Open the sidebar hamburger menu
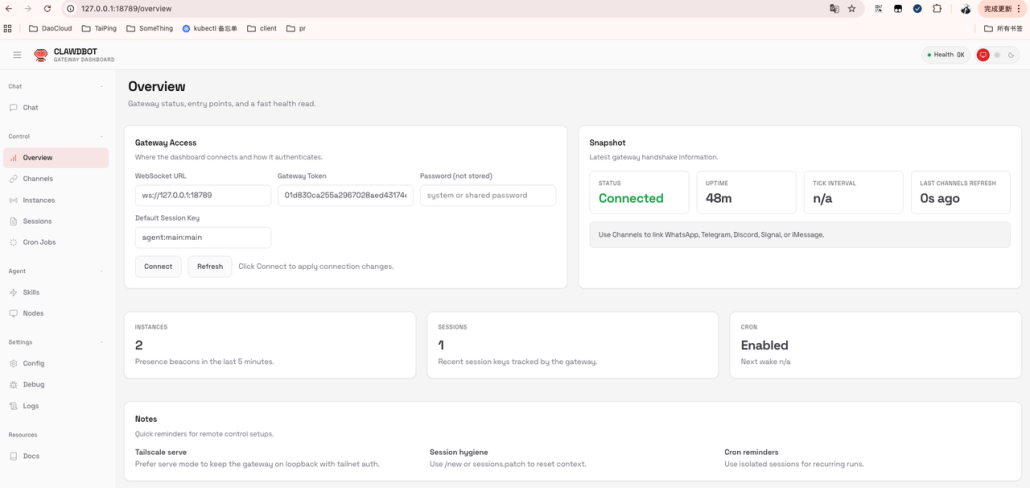1030x488 pixels. [x=17, y=55]
